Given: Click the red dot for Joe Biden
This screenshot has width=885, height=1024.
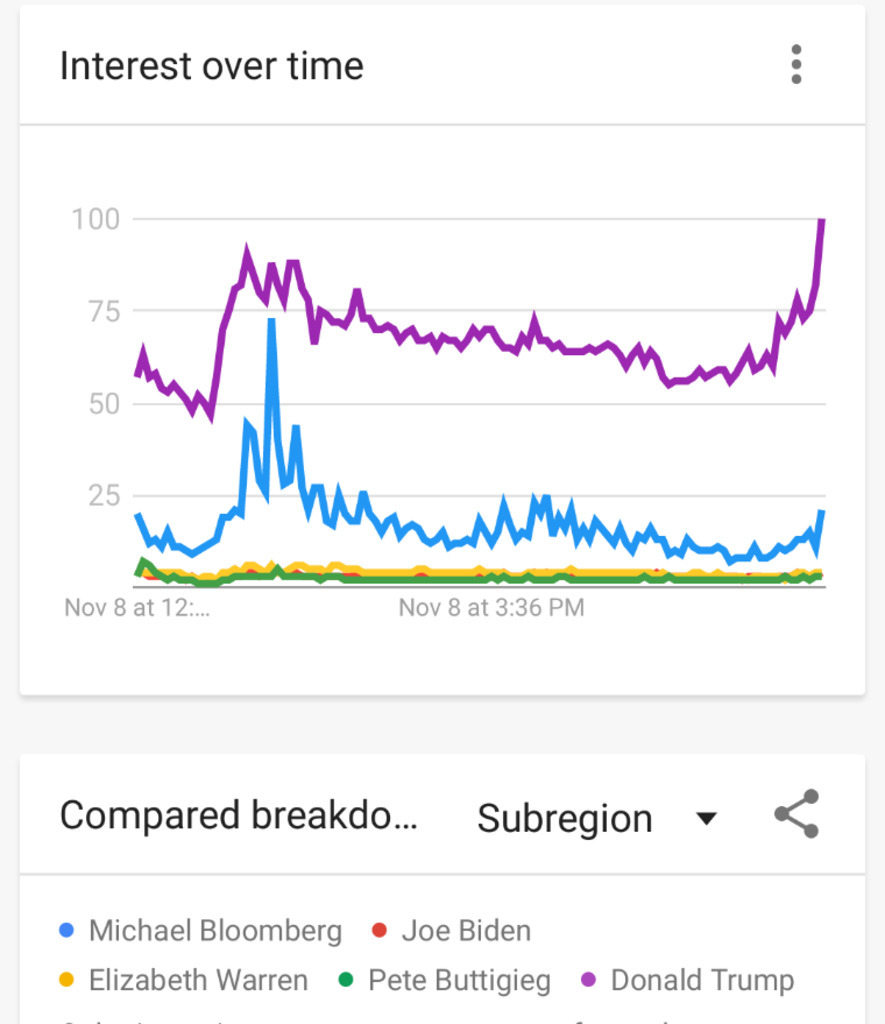Looking at the screenshot, I should 379,930.
